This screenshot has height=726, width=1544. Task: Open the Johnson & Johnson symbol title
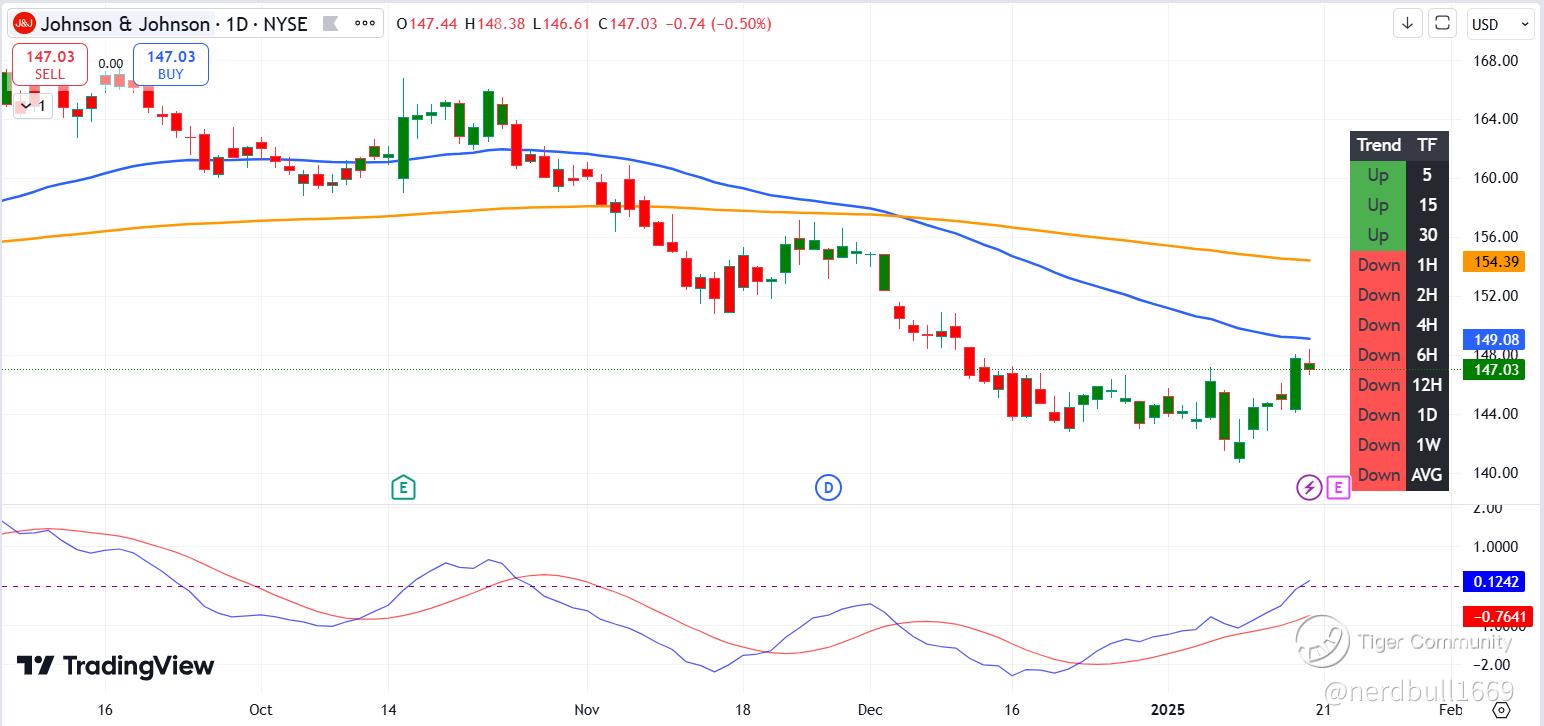click(x=125, y=24)
